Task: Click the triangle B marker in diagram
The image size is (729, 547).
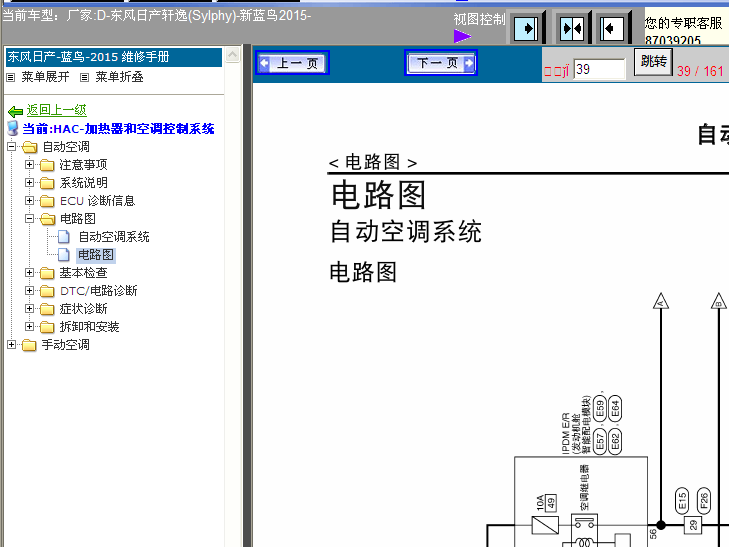Action: [719, 301]
